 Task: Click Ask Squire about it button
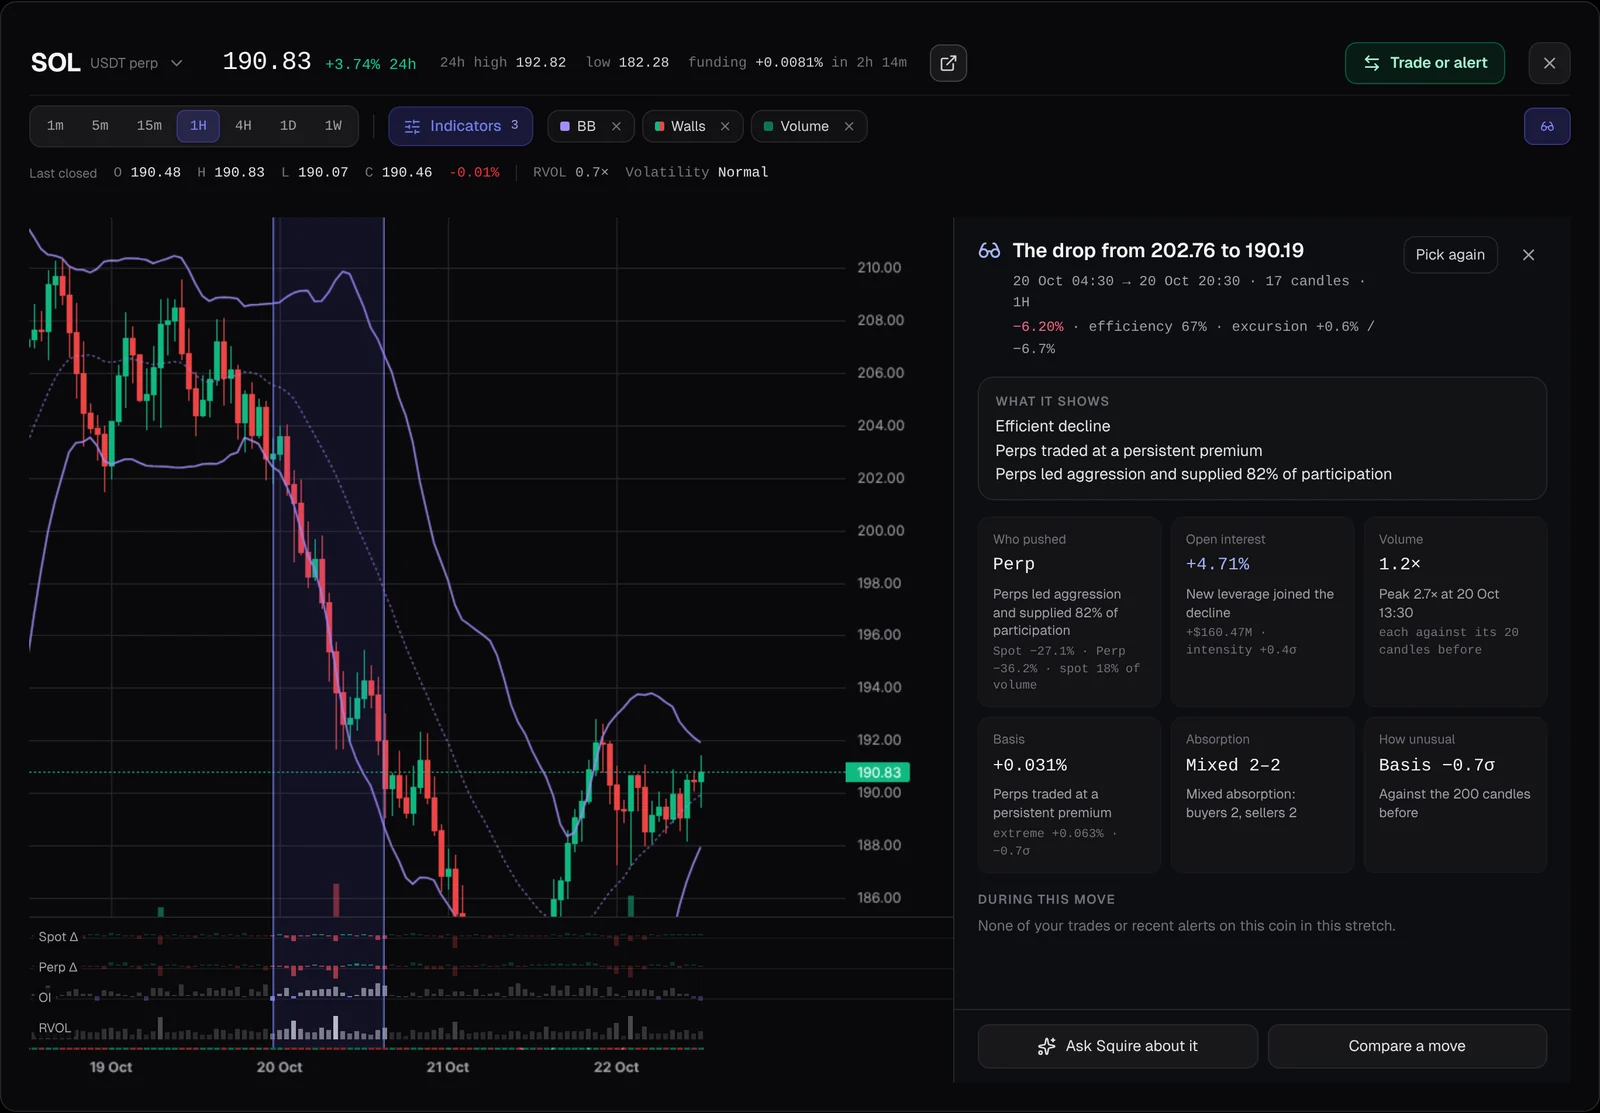tap(1118, 1046)
